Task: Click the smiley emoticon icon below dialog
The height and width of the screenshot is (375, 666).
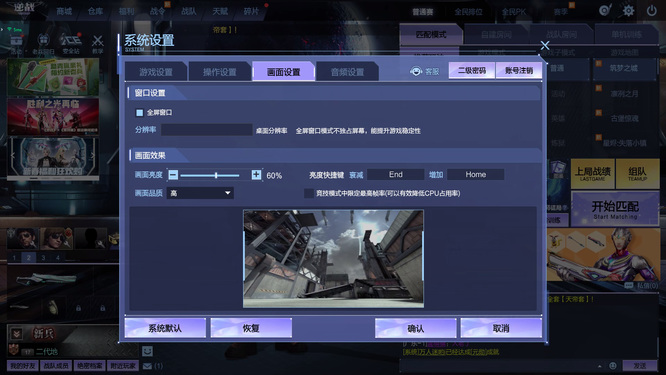Action: [147, 350]
